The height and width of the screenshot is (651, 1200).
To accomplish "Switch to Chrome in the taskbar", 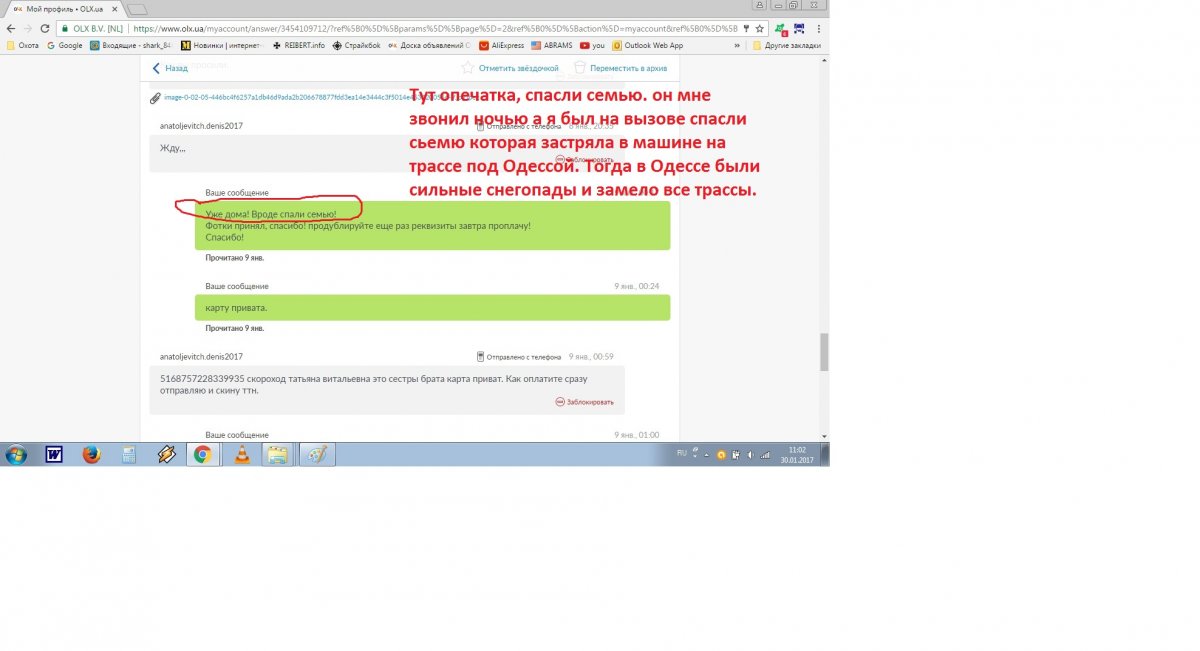I will (202, 455).
